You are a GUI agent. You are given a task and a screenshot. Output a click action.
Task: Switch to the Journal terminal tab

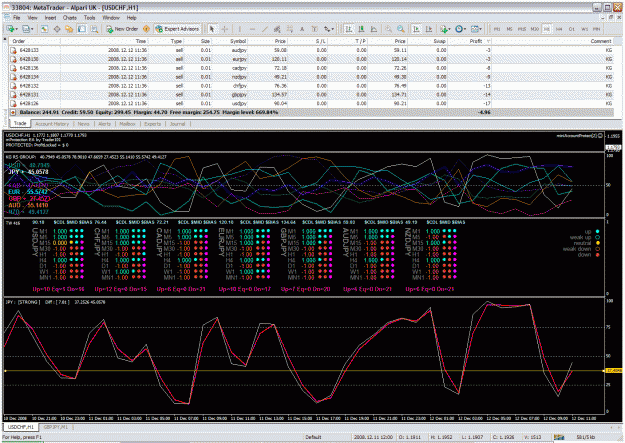point(177,124)
